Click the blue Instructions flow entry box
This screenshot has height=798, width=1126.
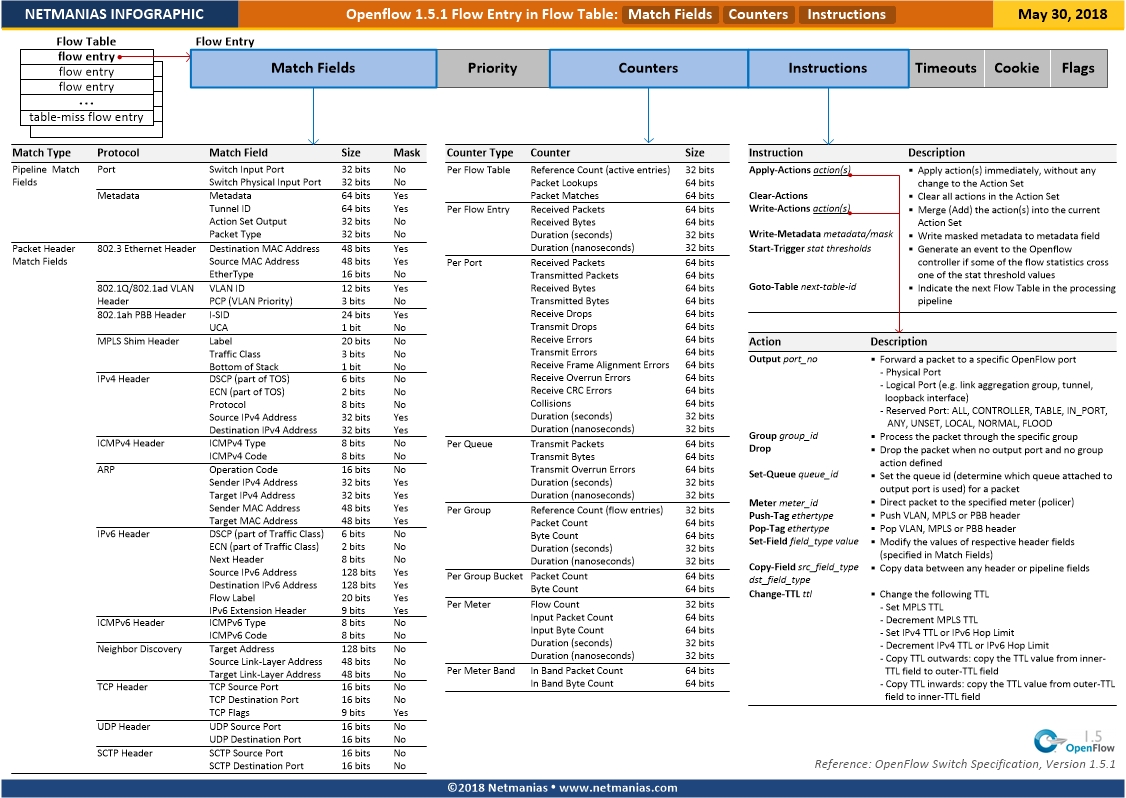point(828,68)
